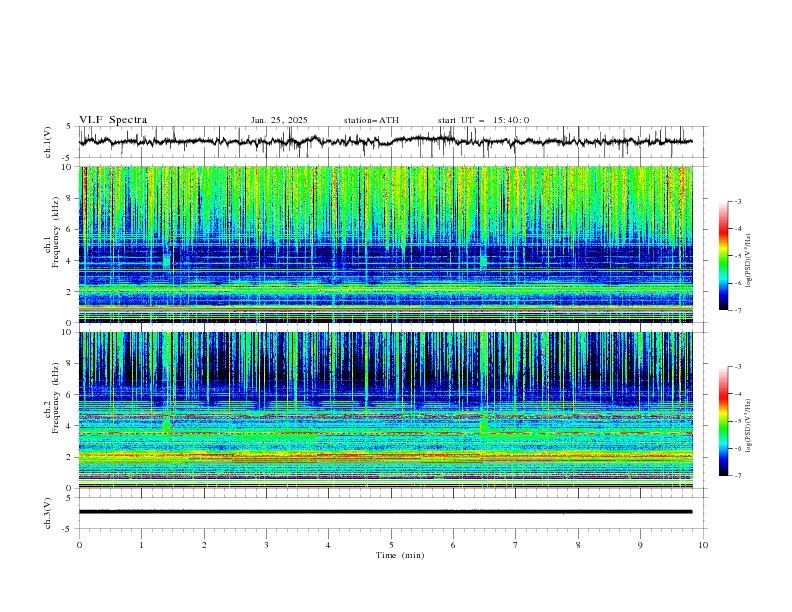Click the ch.2 color bar "log(PSD)(V²/Hz)" label
Viewport: 792px width, 612px height.
[749, 427]
